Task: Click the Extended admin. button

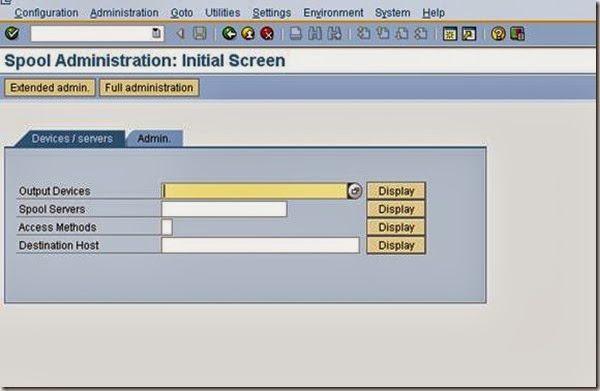Action: pyautogui.click(x=50, y=88)
